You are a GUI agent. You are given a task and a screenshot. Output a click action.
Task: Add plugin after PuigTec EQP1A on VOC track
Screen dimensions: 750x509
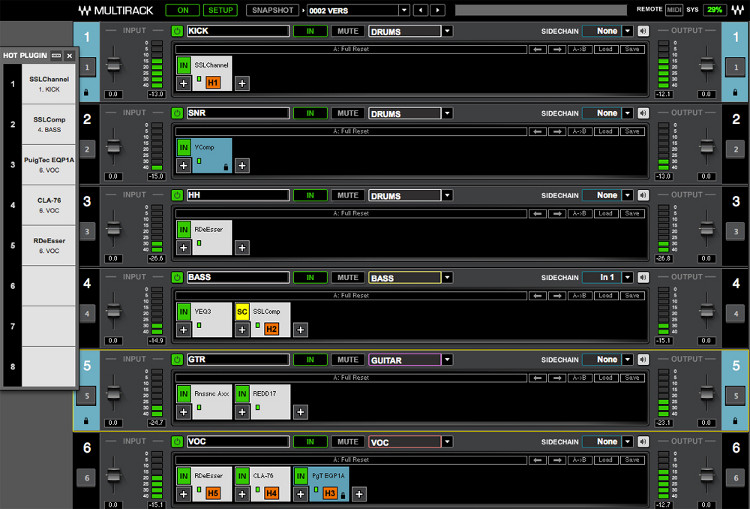tap(359, 494)
